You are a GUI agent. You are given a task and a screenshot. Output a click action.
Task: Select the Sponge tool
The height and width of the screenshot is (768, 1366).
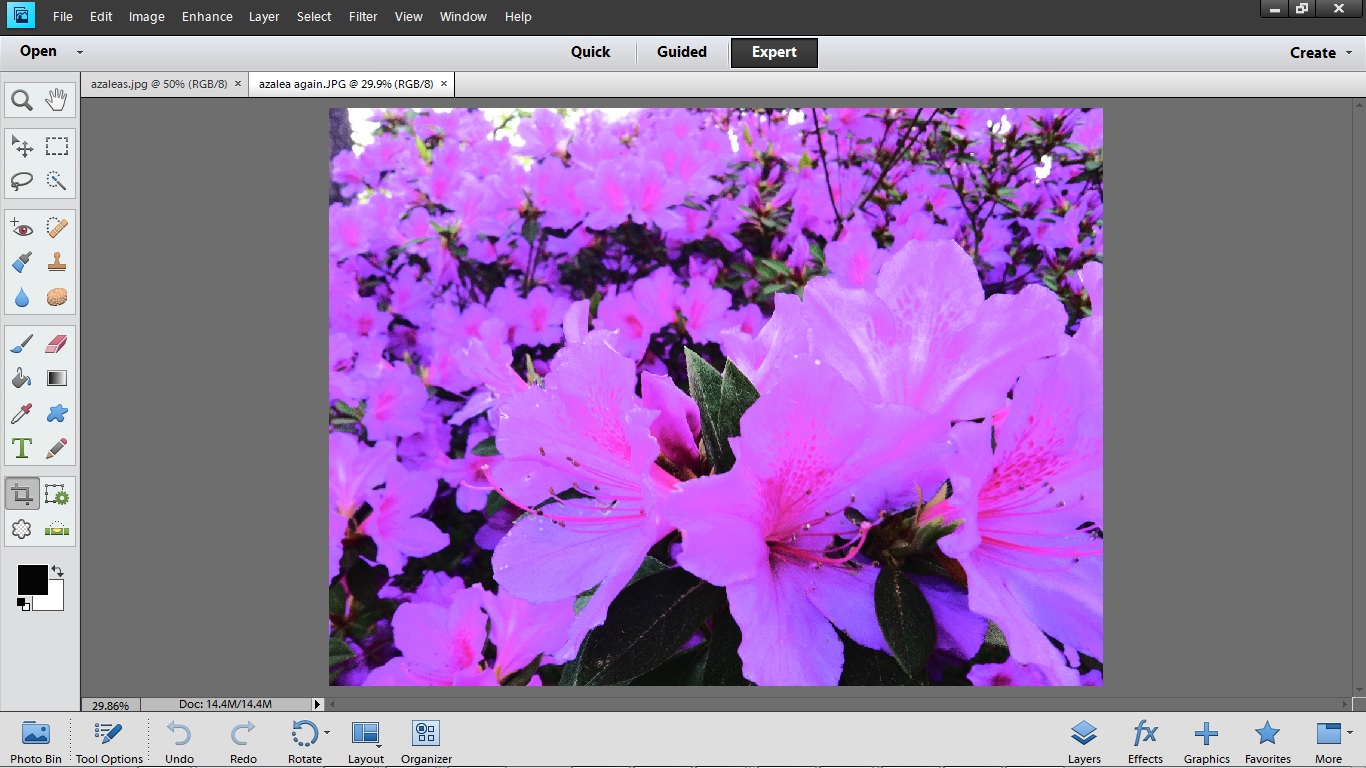57,297
